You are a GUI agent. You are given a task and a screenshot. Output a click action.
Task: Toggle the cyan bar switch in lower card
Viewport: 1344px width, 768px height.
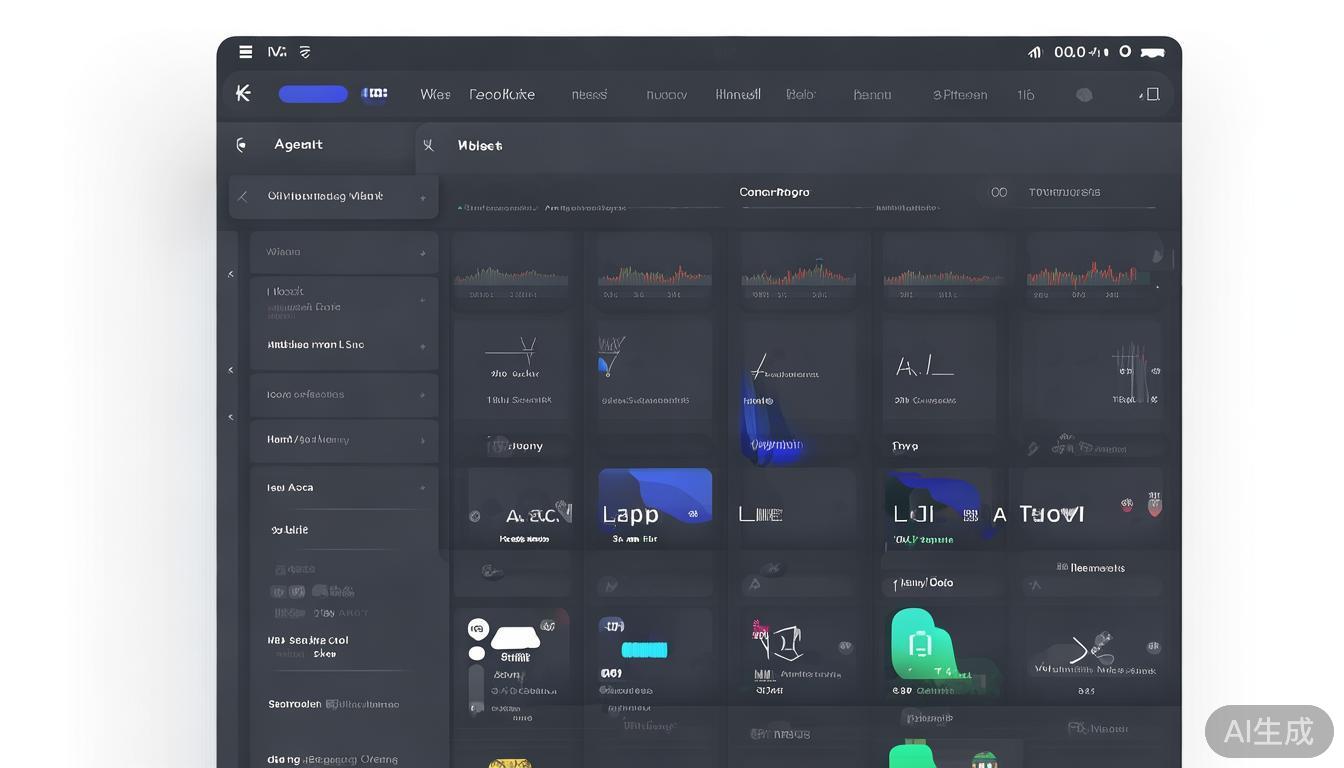pyautogui.click(x=644, y=650)
